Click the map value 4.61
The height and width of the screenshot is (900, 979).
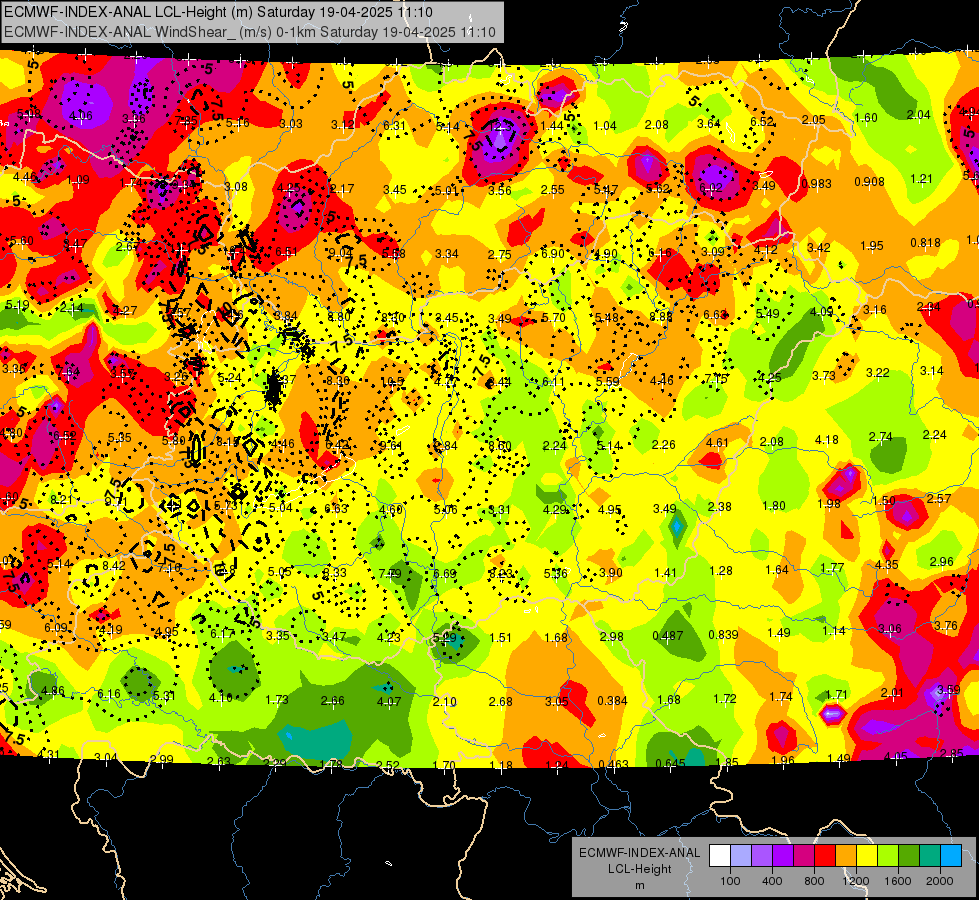pyautogui.click(x=717, y=443)
